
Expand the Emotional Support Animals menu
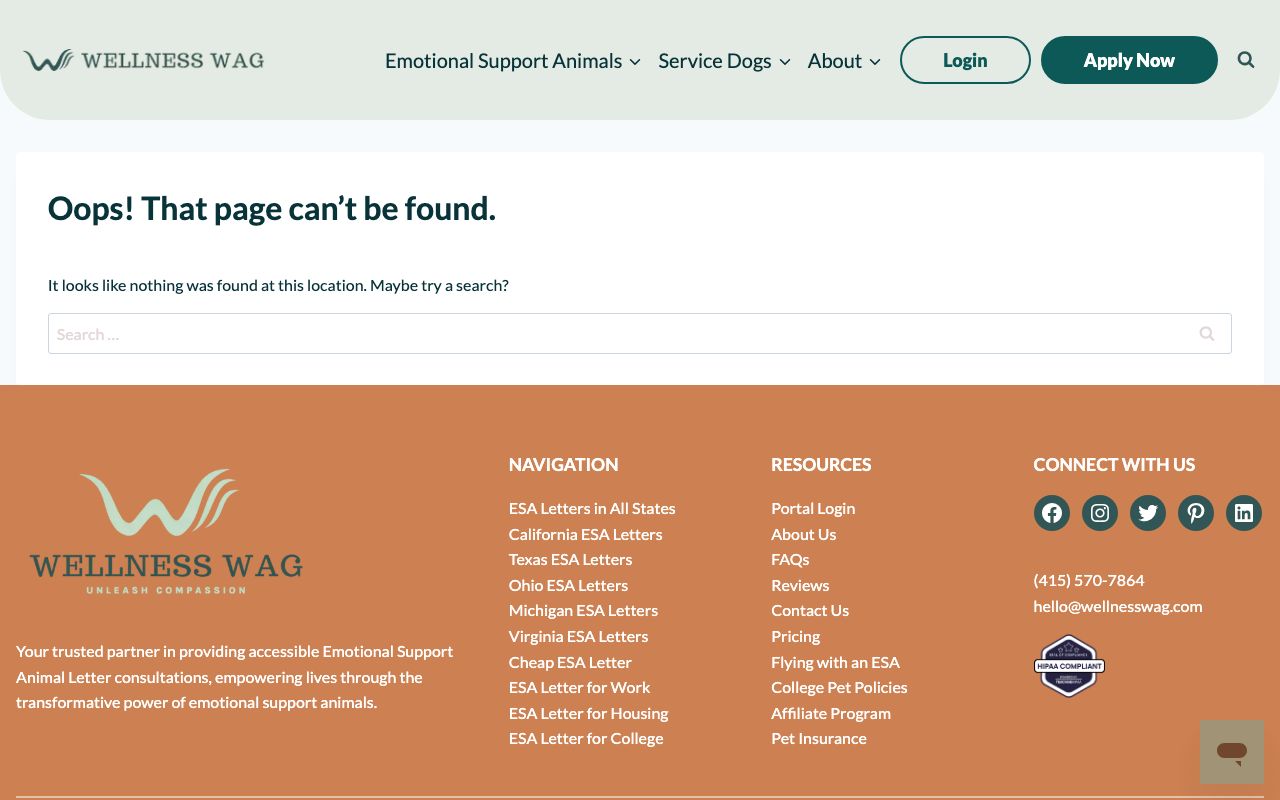pos(512,61)
